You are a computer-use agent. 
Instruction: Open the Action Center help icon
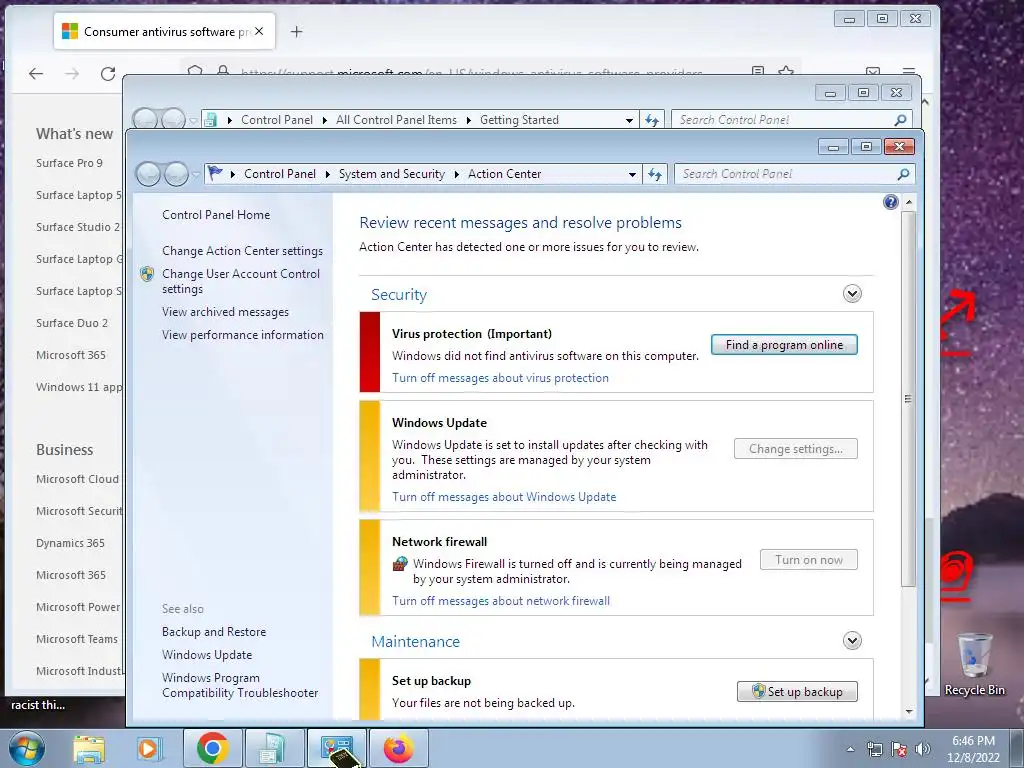tap(890, 202)
